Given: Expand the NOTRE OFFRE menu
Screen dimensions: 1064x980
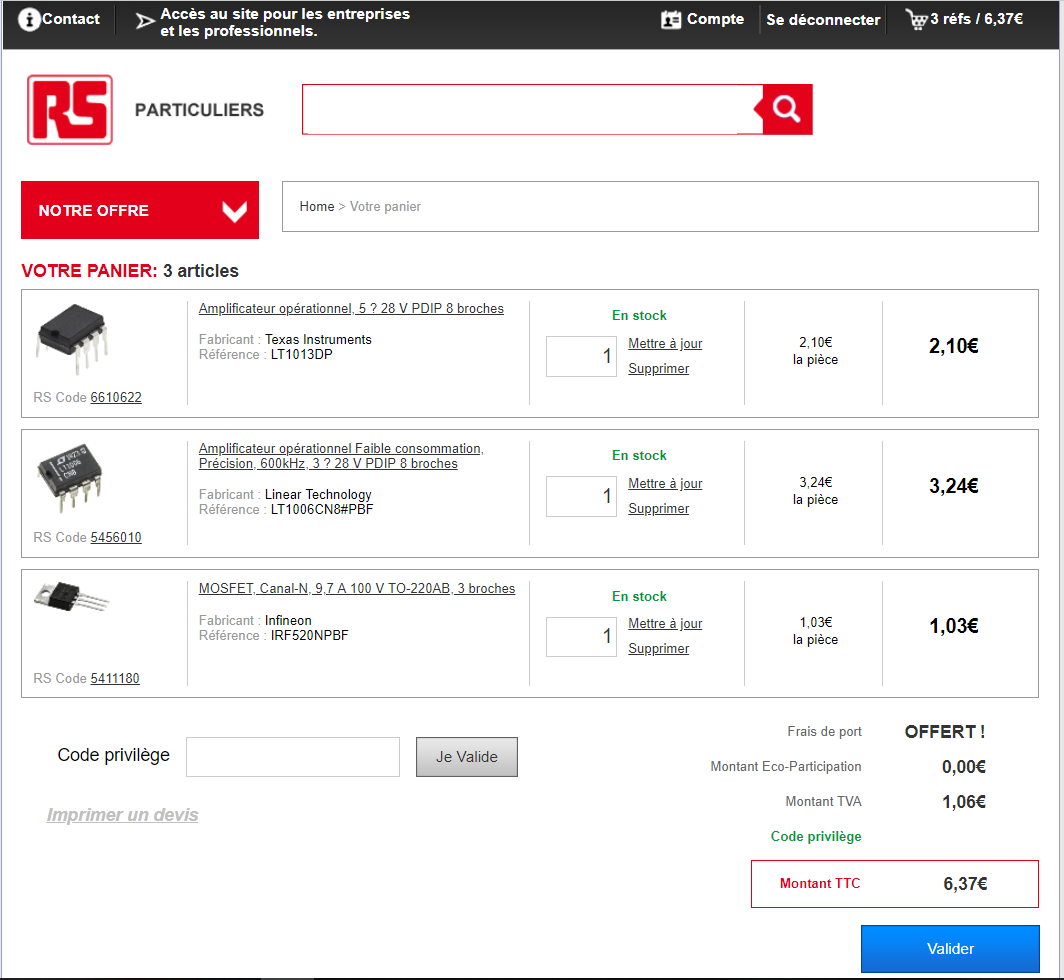Looking at the screenshot, I should point(140,210).
